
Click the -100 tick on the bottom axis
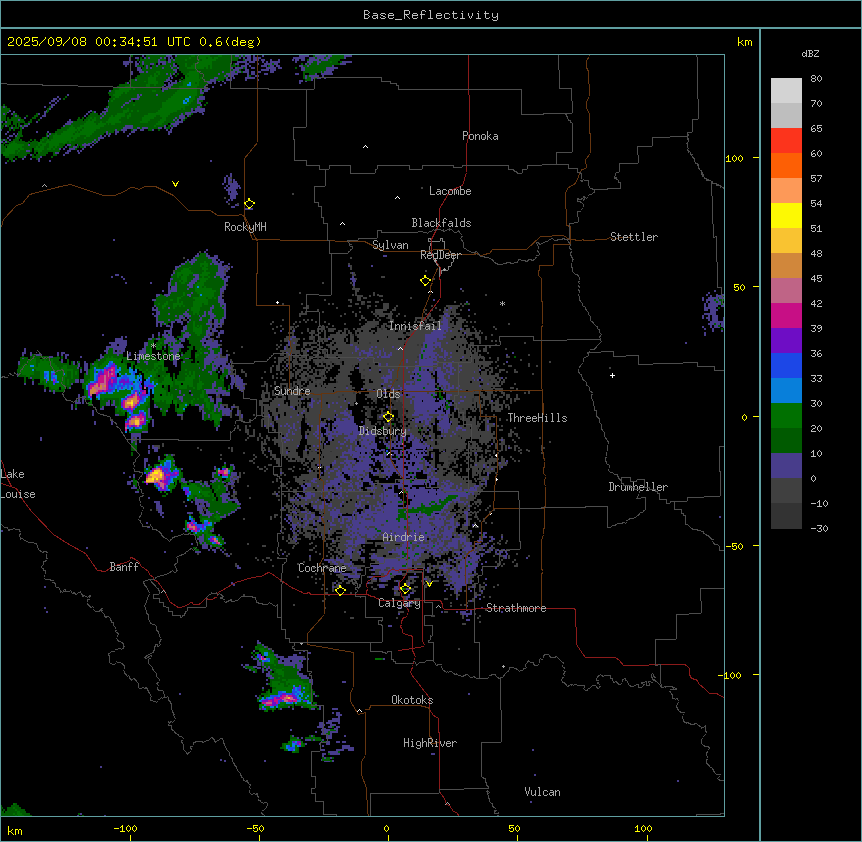tap(125, 828)
